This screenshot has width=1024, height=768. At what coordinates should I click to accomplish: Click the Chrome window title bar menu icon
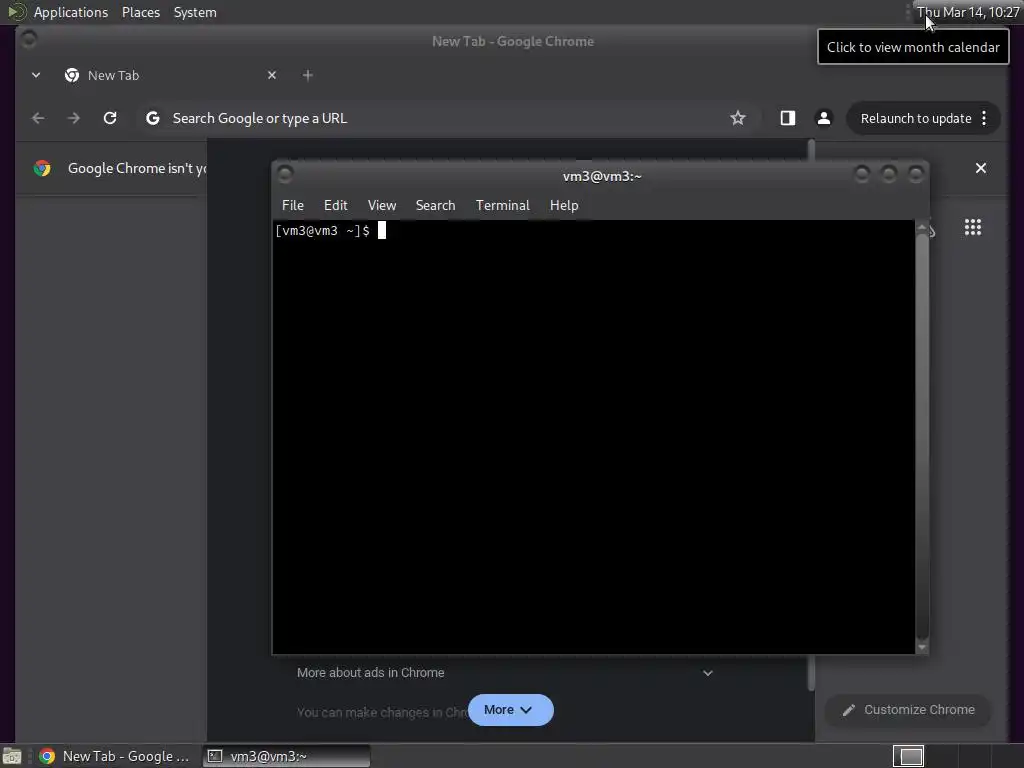coord(29,40)
